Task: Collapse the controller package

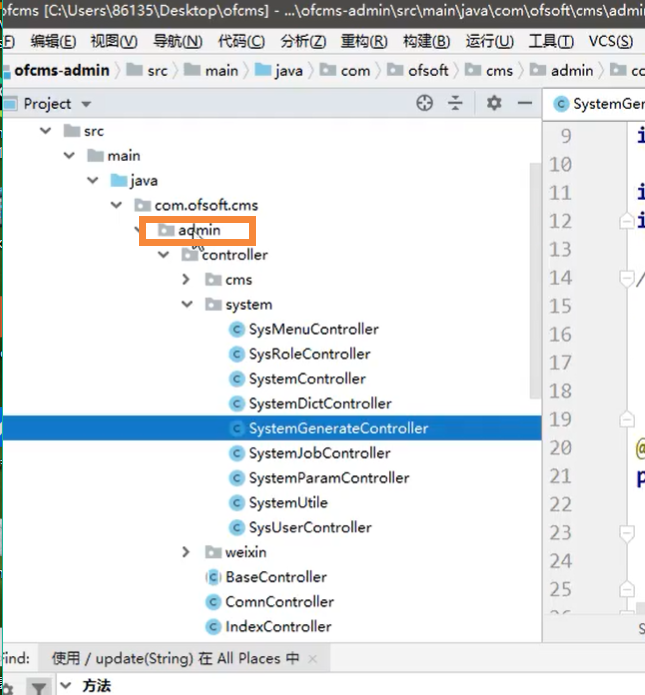Action: point(164,255)
